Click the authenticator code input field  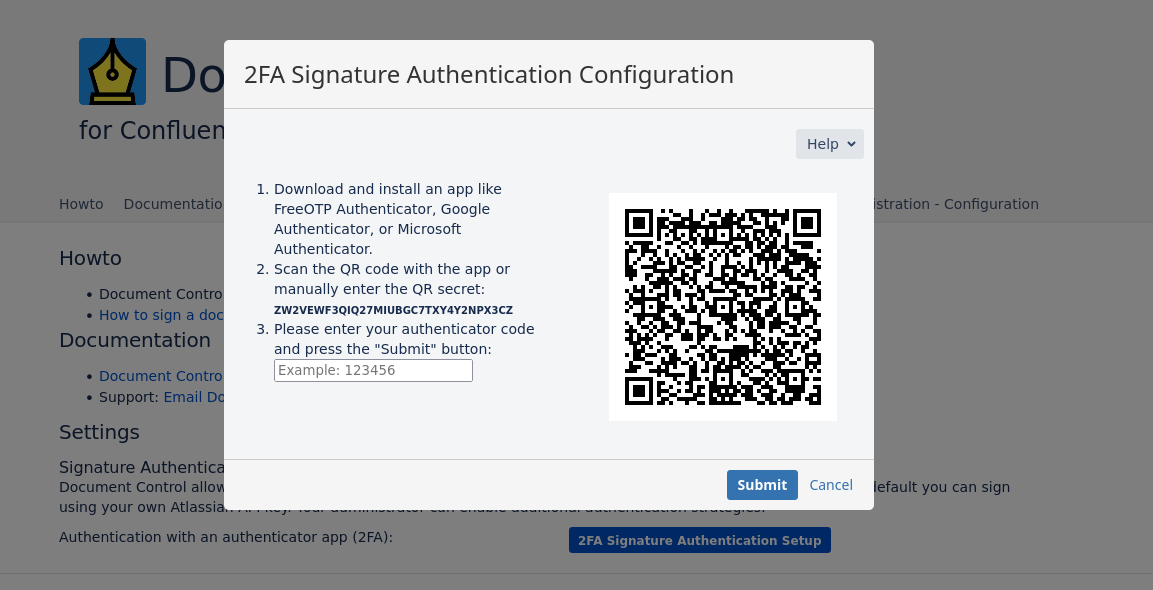373,370
